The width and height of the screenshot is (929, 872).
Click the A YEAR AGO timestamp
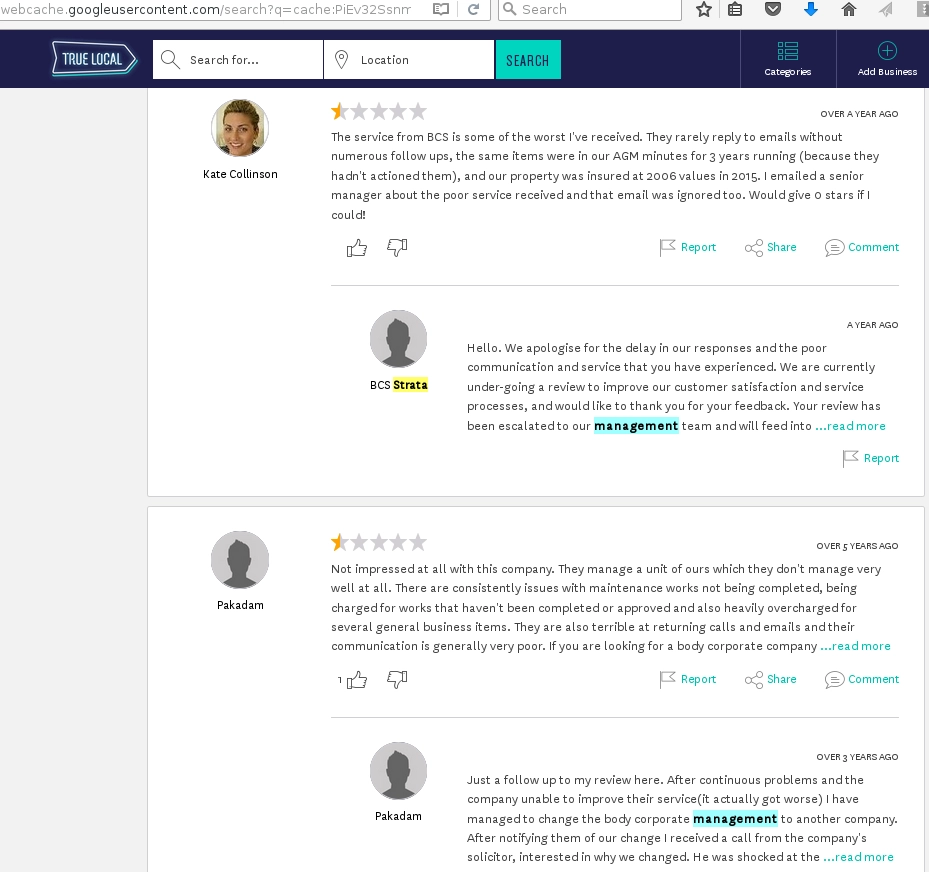click(872, 325)
